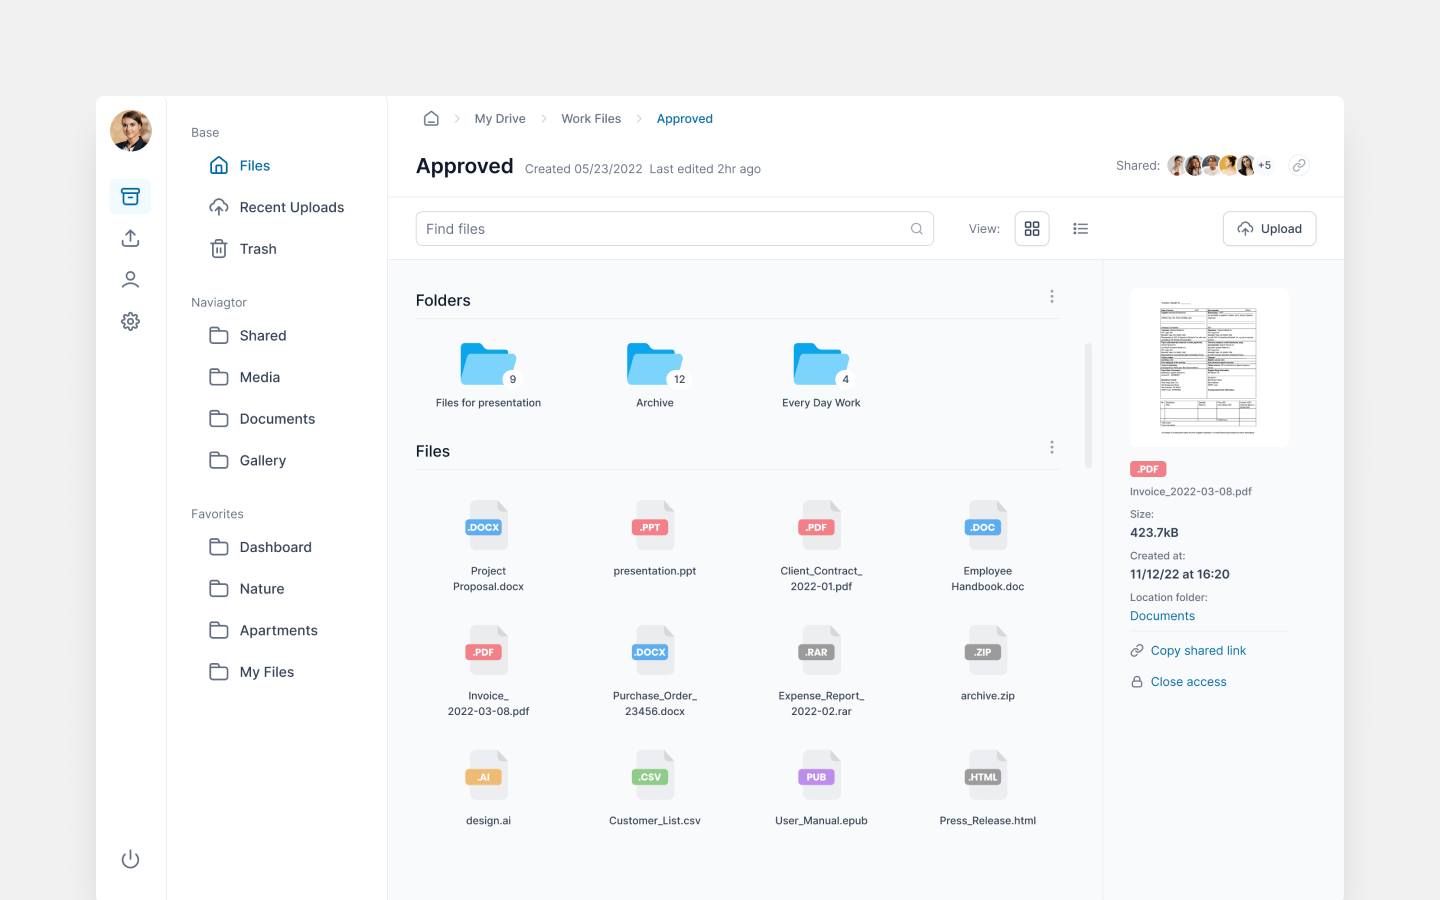Switch to list view
The image size is (1440, 900).
pyautogui.click(x=1080, y=229)
